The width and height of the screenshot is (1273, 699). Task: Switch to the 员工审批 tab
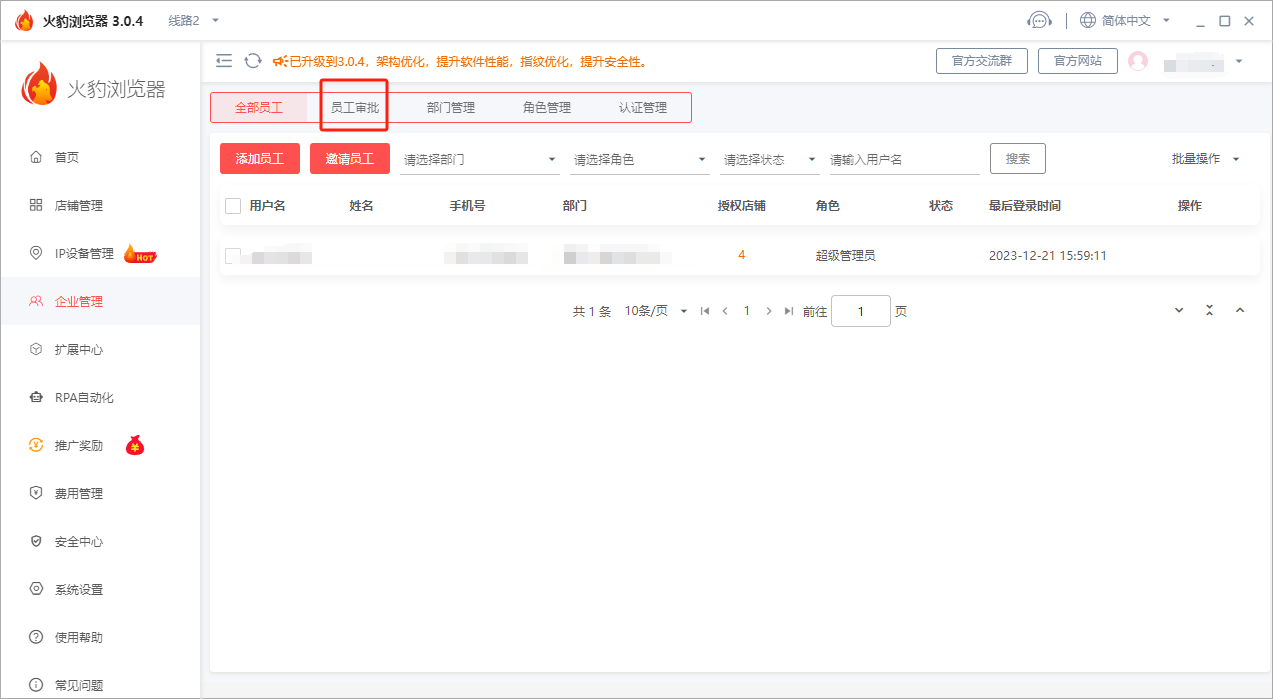click(353, 106)
